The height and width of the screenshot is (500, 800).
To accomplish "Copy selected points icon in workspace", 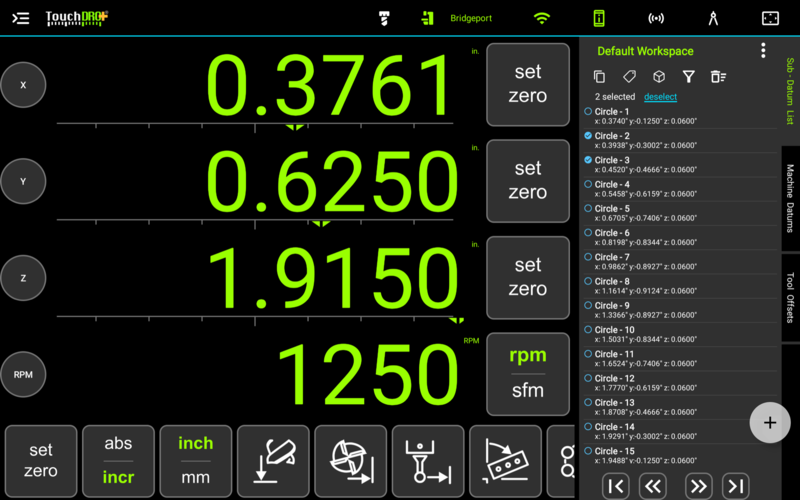I will [599, 77].
